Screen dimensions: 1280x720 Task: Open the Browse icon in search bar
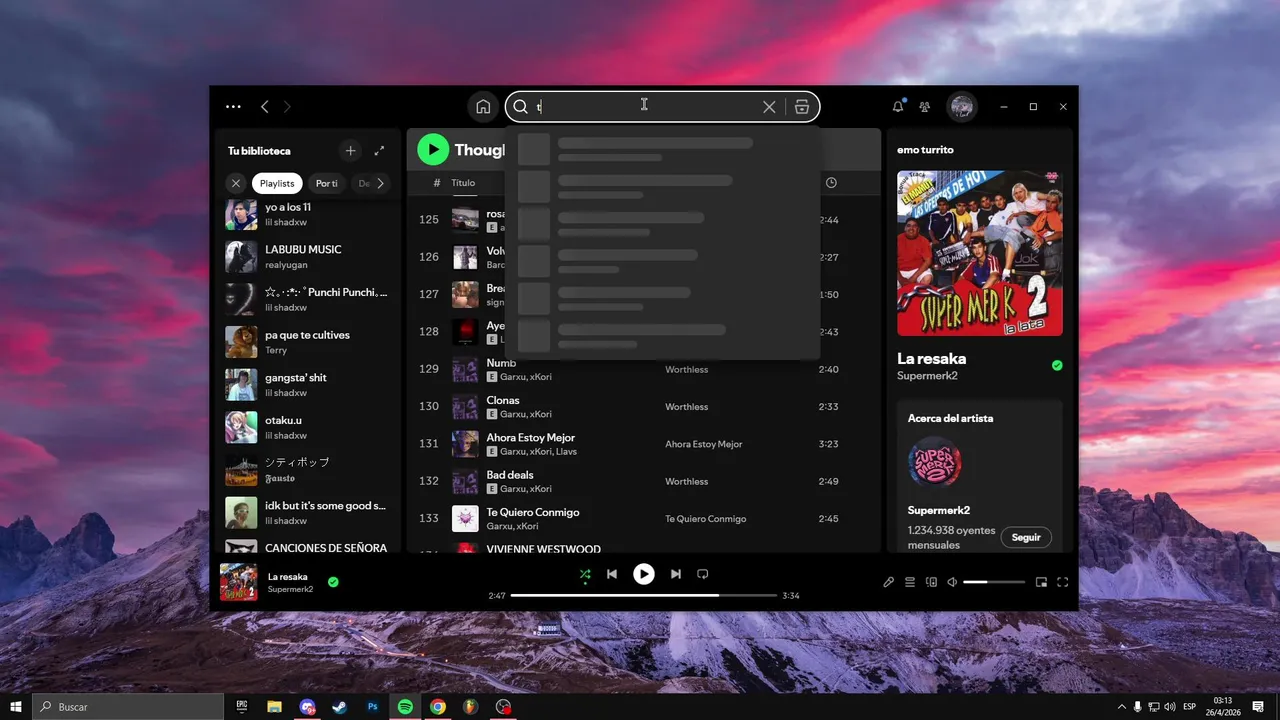[x=802, y=107]
